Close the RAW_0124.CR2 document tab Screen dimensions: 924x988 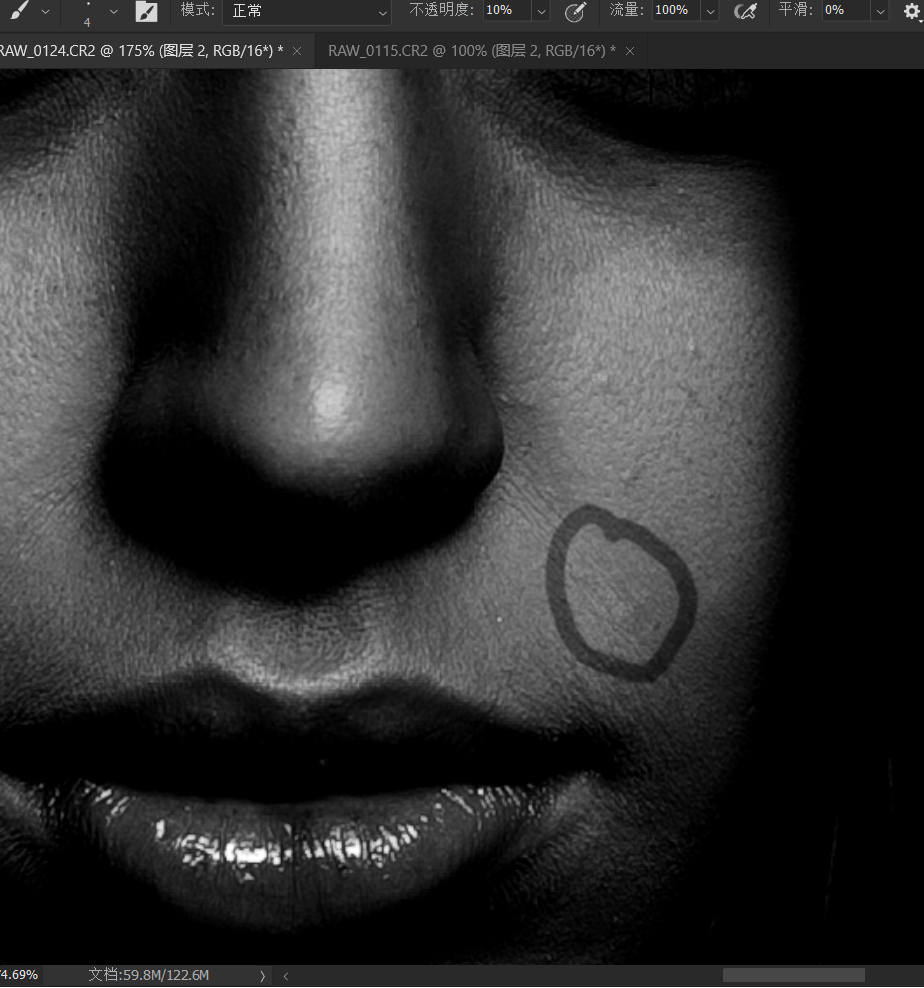click(297, 51)
